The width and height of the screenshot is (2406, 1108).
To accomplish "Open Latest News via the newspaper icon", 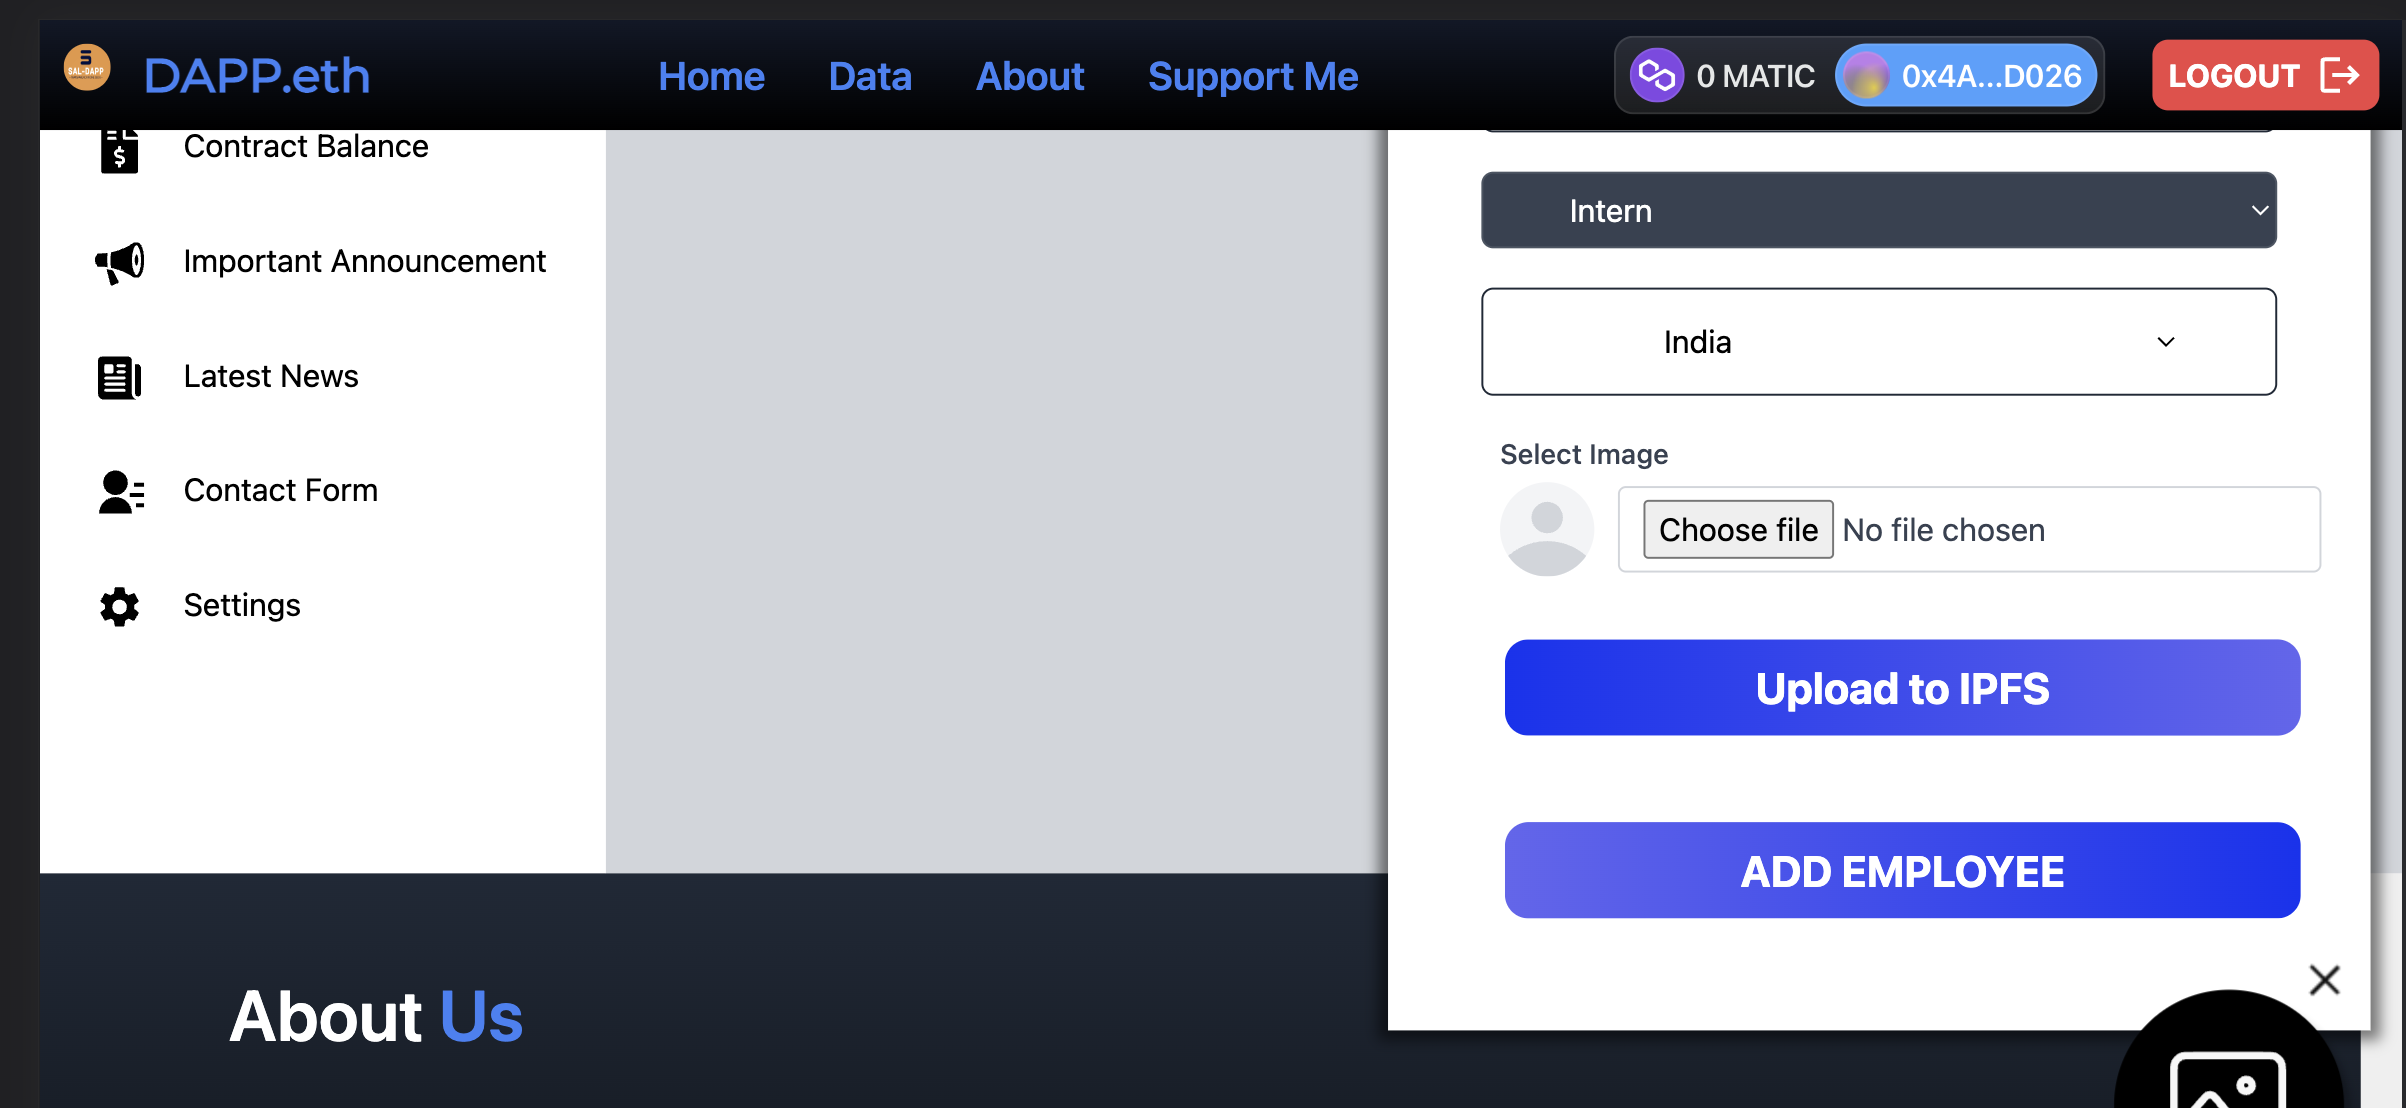I will [x=118, y=377].
